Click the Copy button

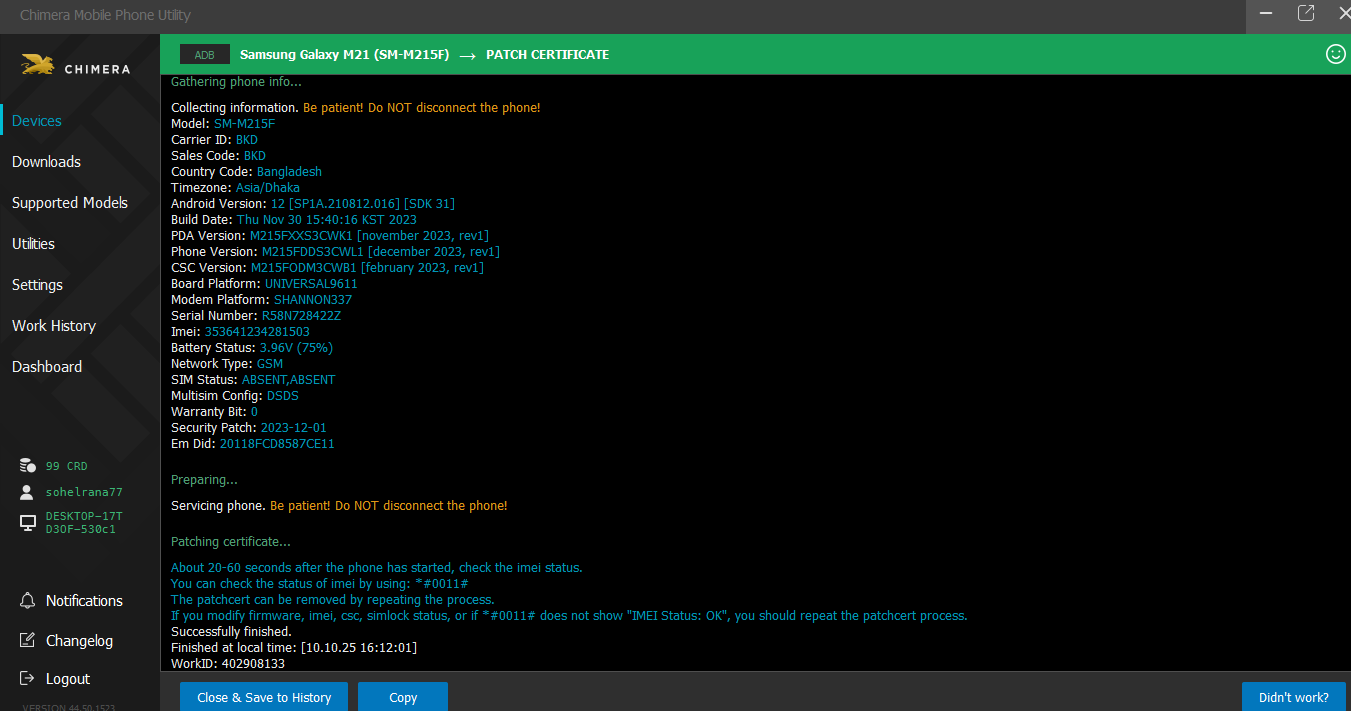pyautogui.click(x=403, y=697)
